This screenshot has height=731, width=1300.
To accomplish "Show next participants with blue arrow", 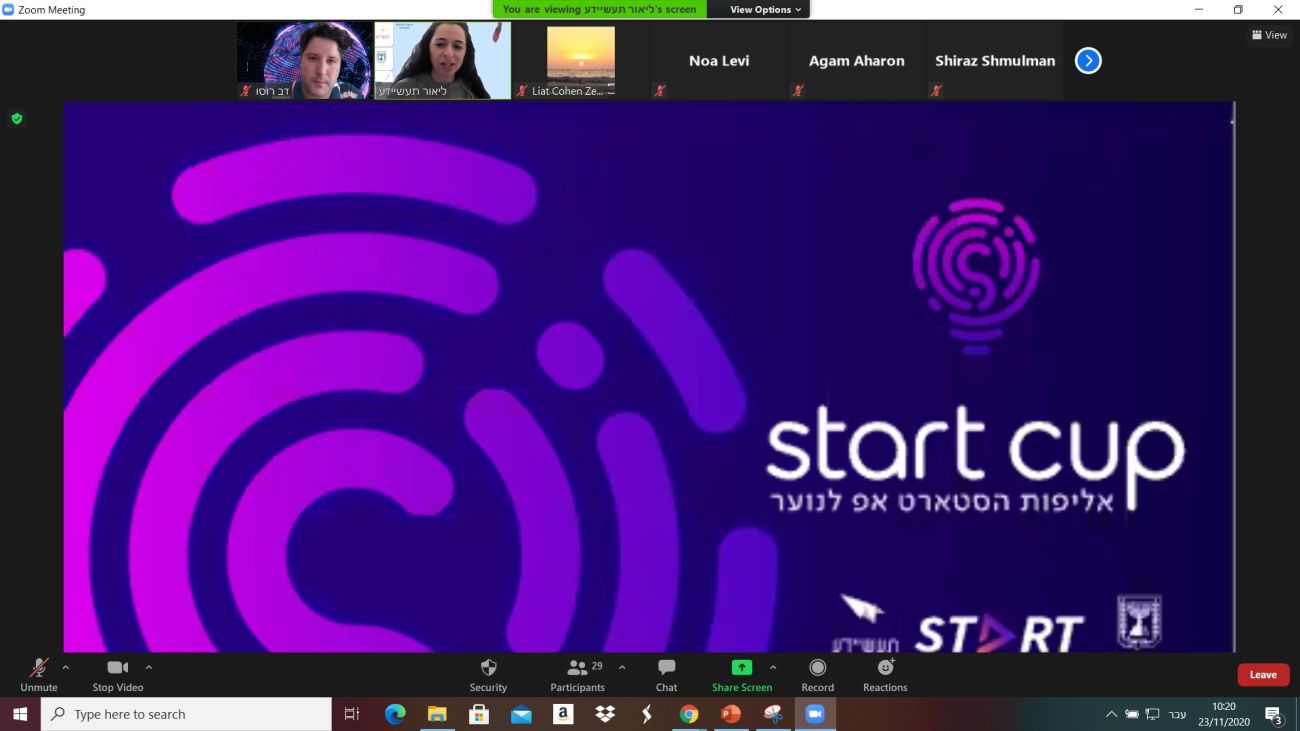I will point(1088,61).
